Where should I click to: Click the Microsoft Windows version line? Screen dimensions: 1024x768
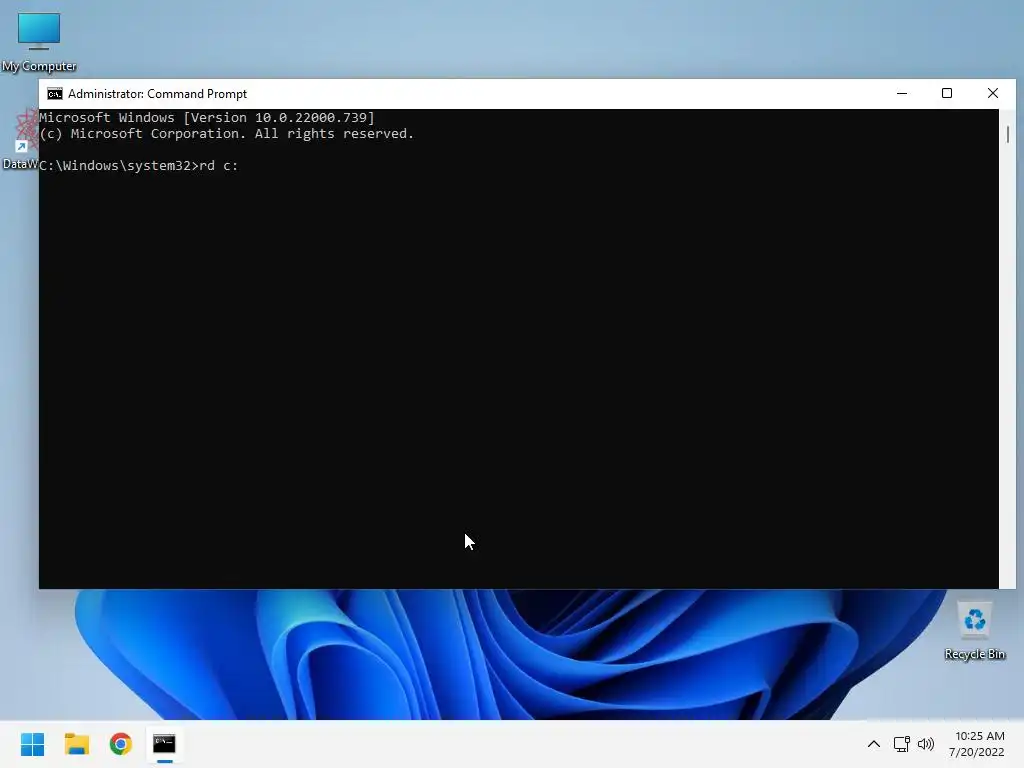point(207,118)
